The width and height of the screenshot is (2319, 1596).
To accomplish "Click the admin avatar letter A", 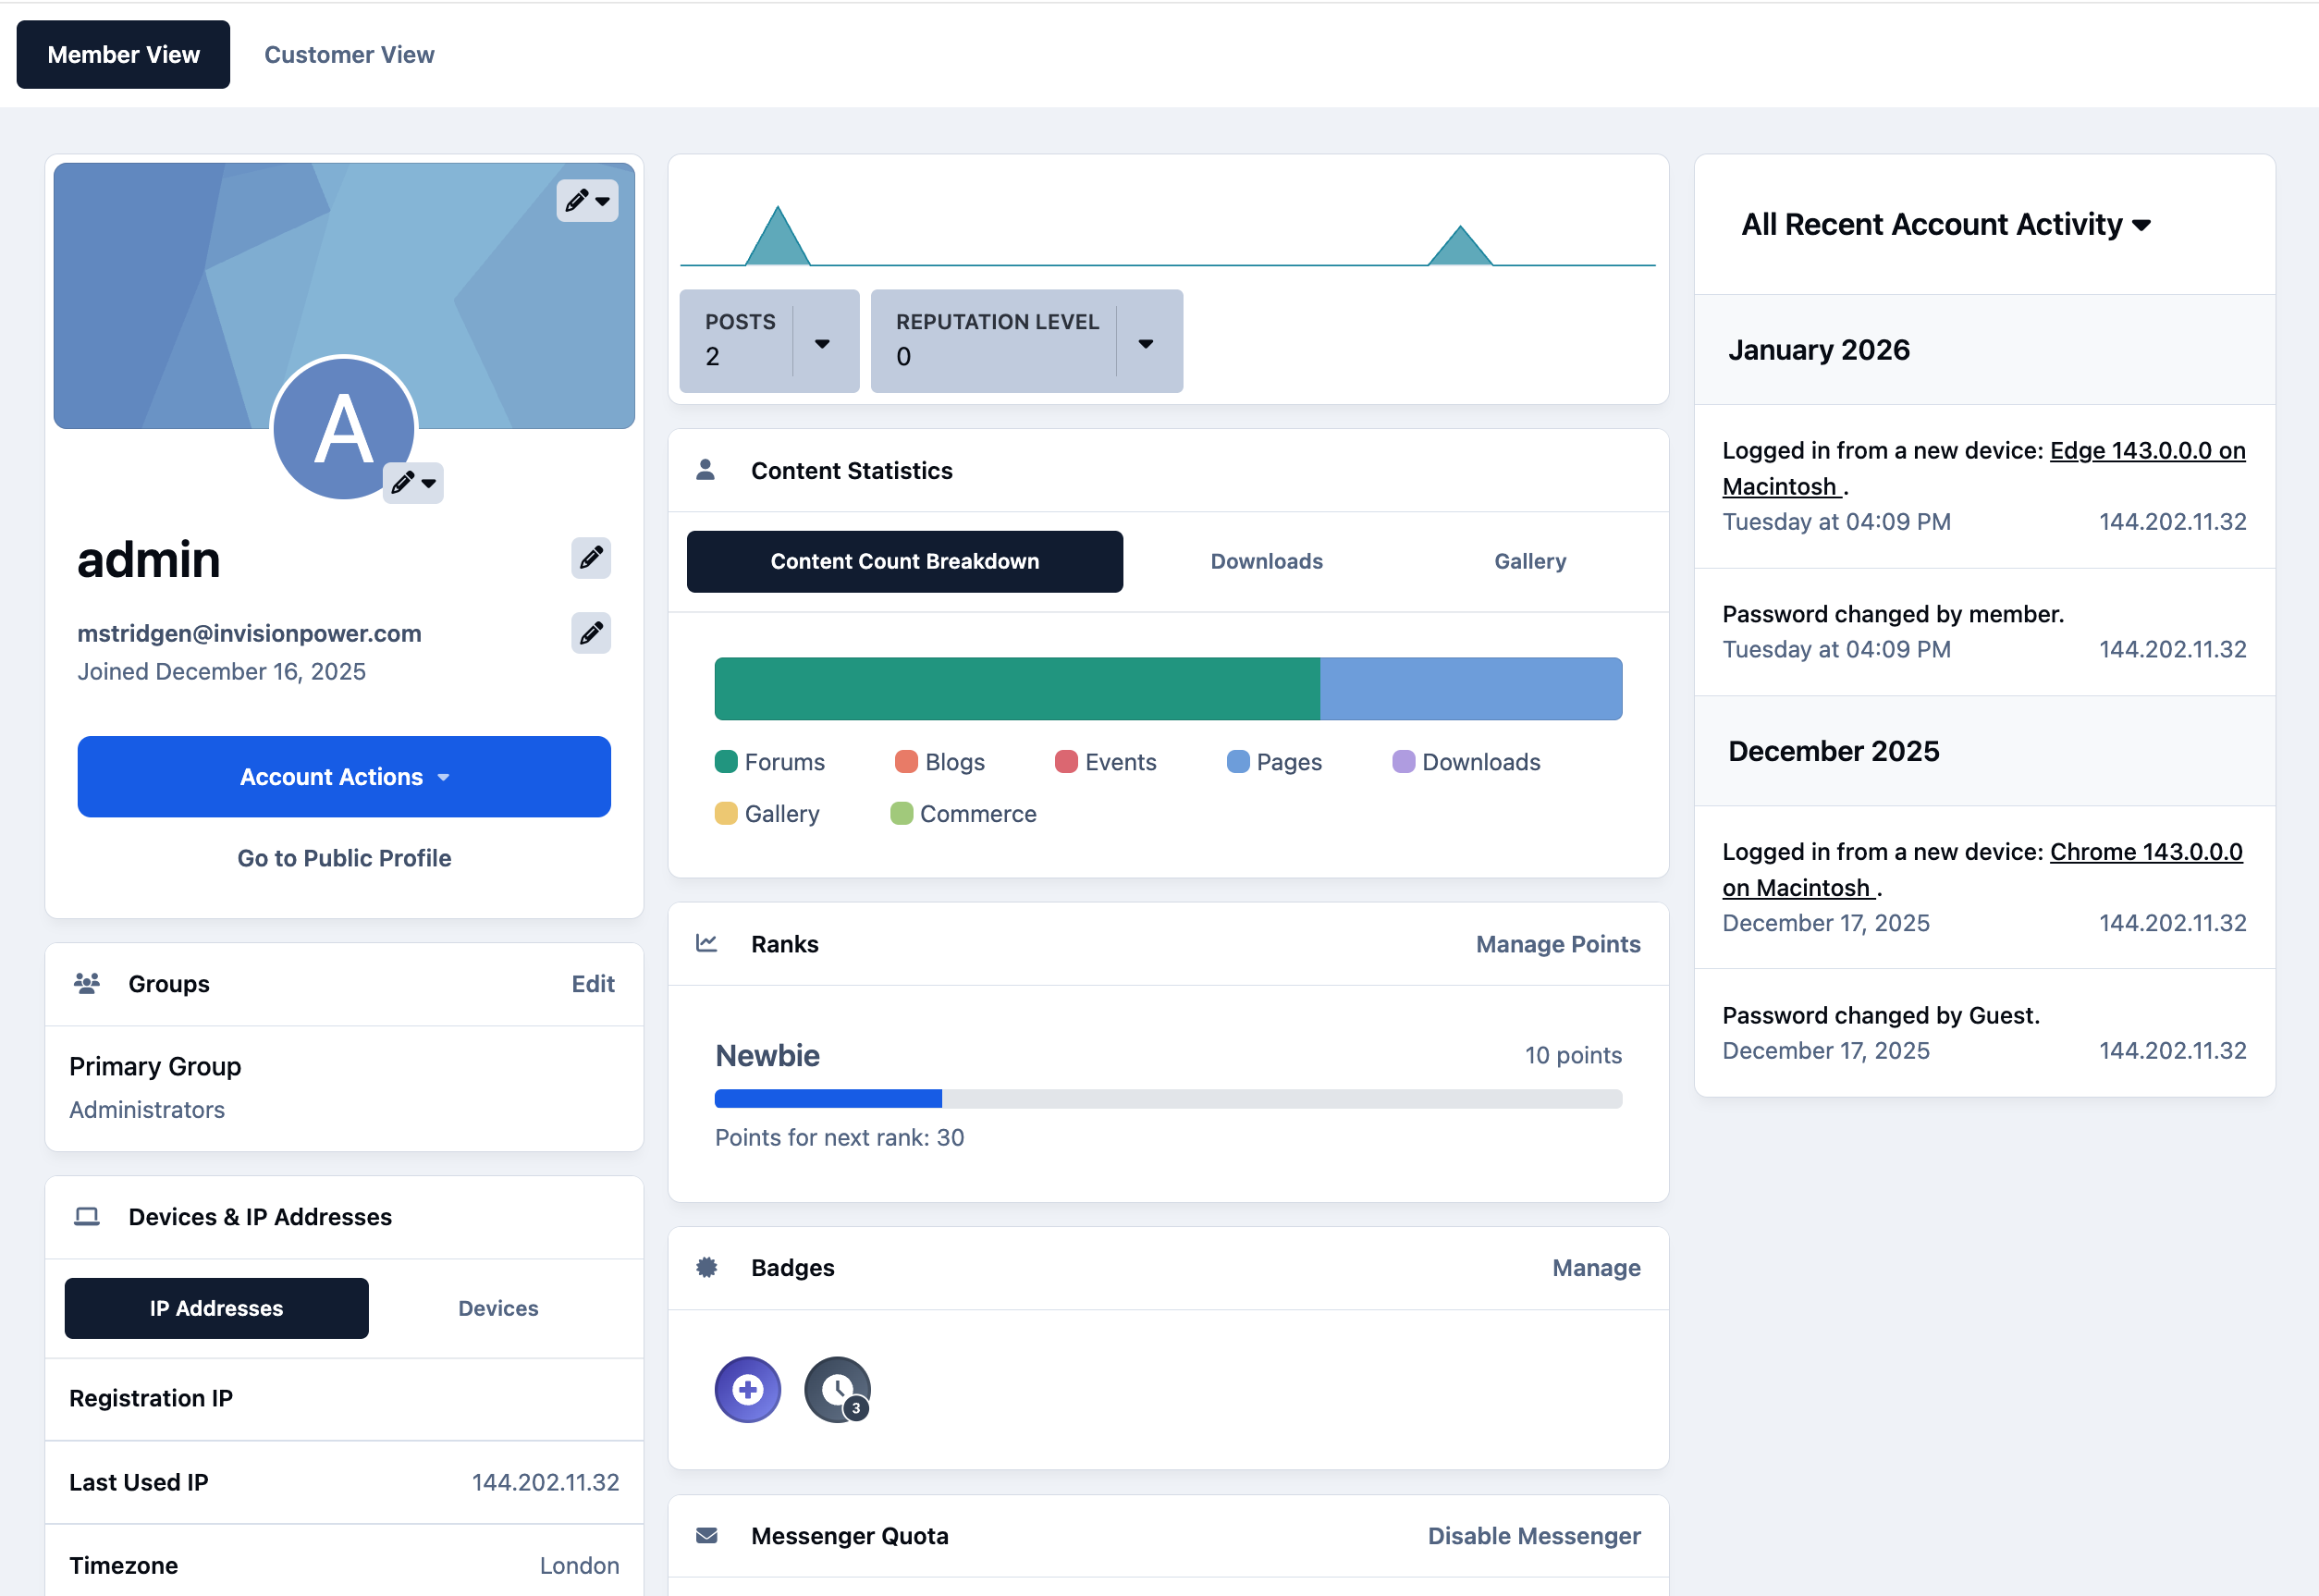I will 343,428.
